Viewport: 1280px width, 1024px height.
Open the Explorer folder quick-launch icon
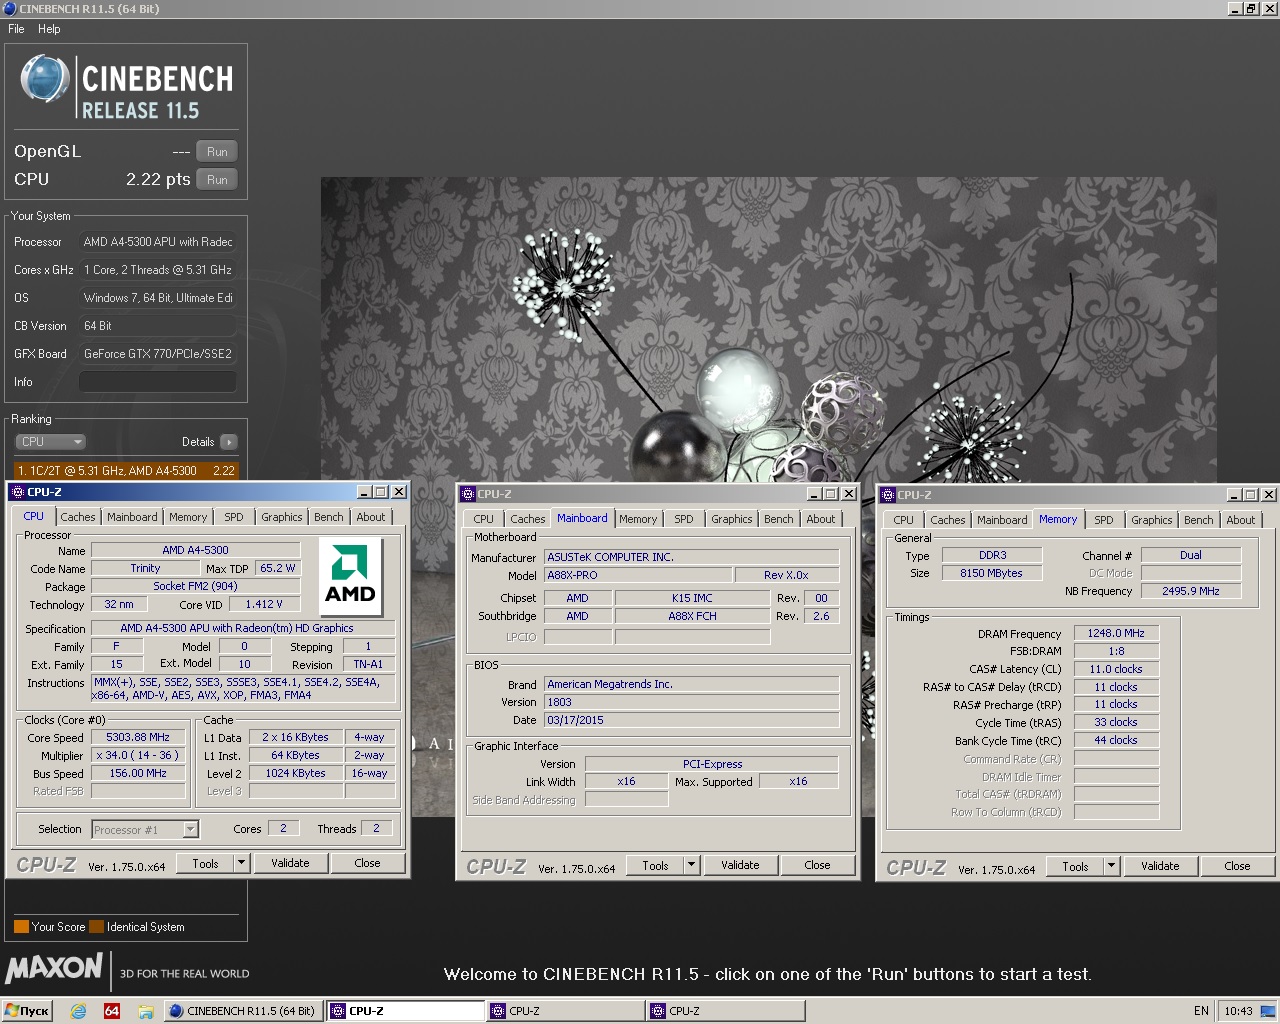click(145, 1011)
